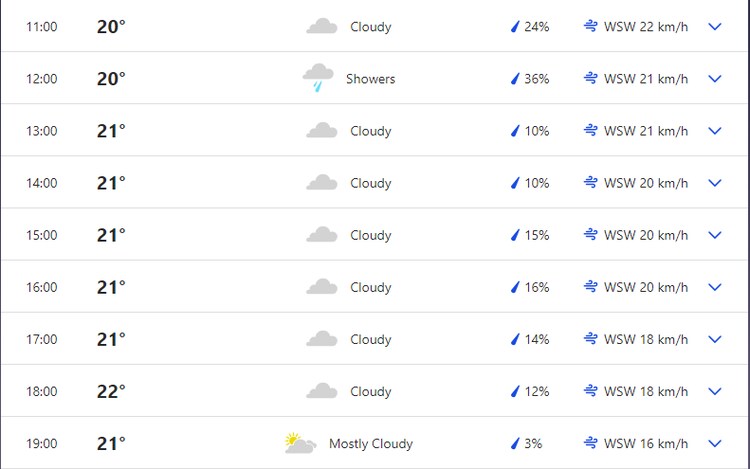Viewport: 750px width, 469px height.
Task: Click the cloud icon in 15:00 row
Action: [x=321, y=235]
